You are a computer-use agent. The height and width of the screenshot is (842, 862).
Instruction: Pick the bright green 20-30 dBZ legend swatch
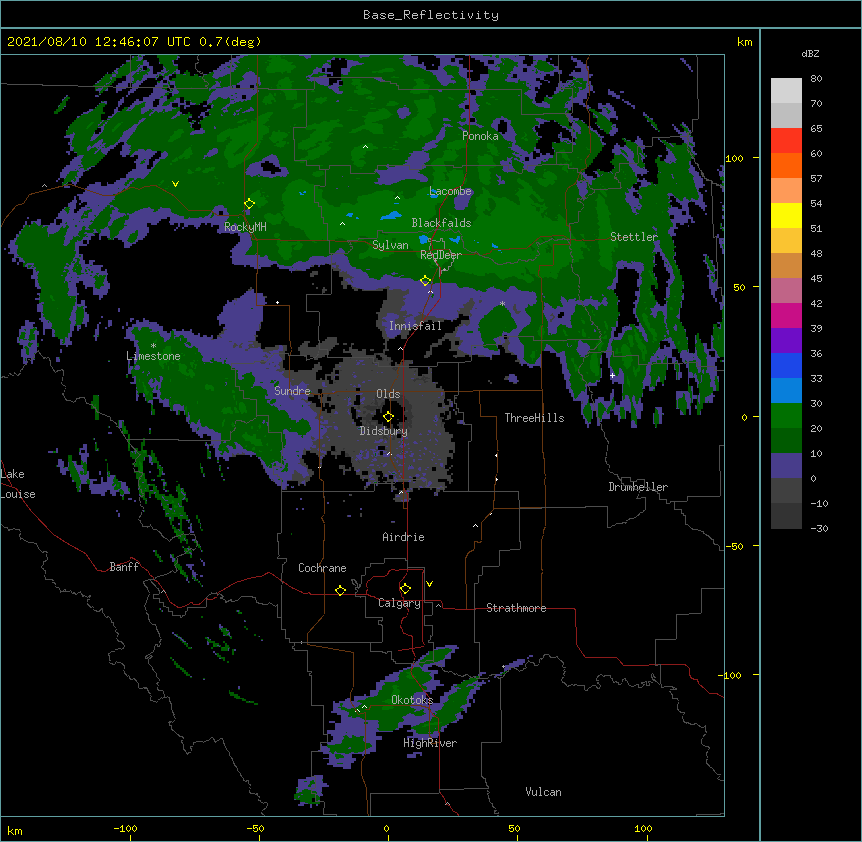pyautogui.click(x=786, y=416)
